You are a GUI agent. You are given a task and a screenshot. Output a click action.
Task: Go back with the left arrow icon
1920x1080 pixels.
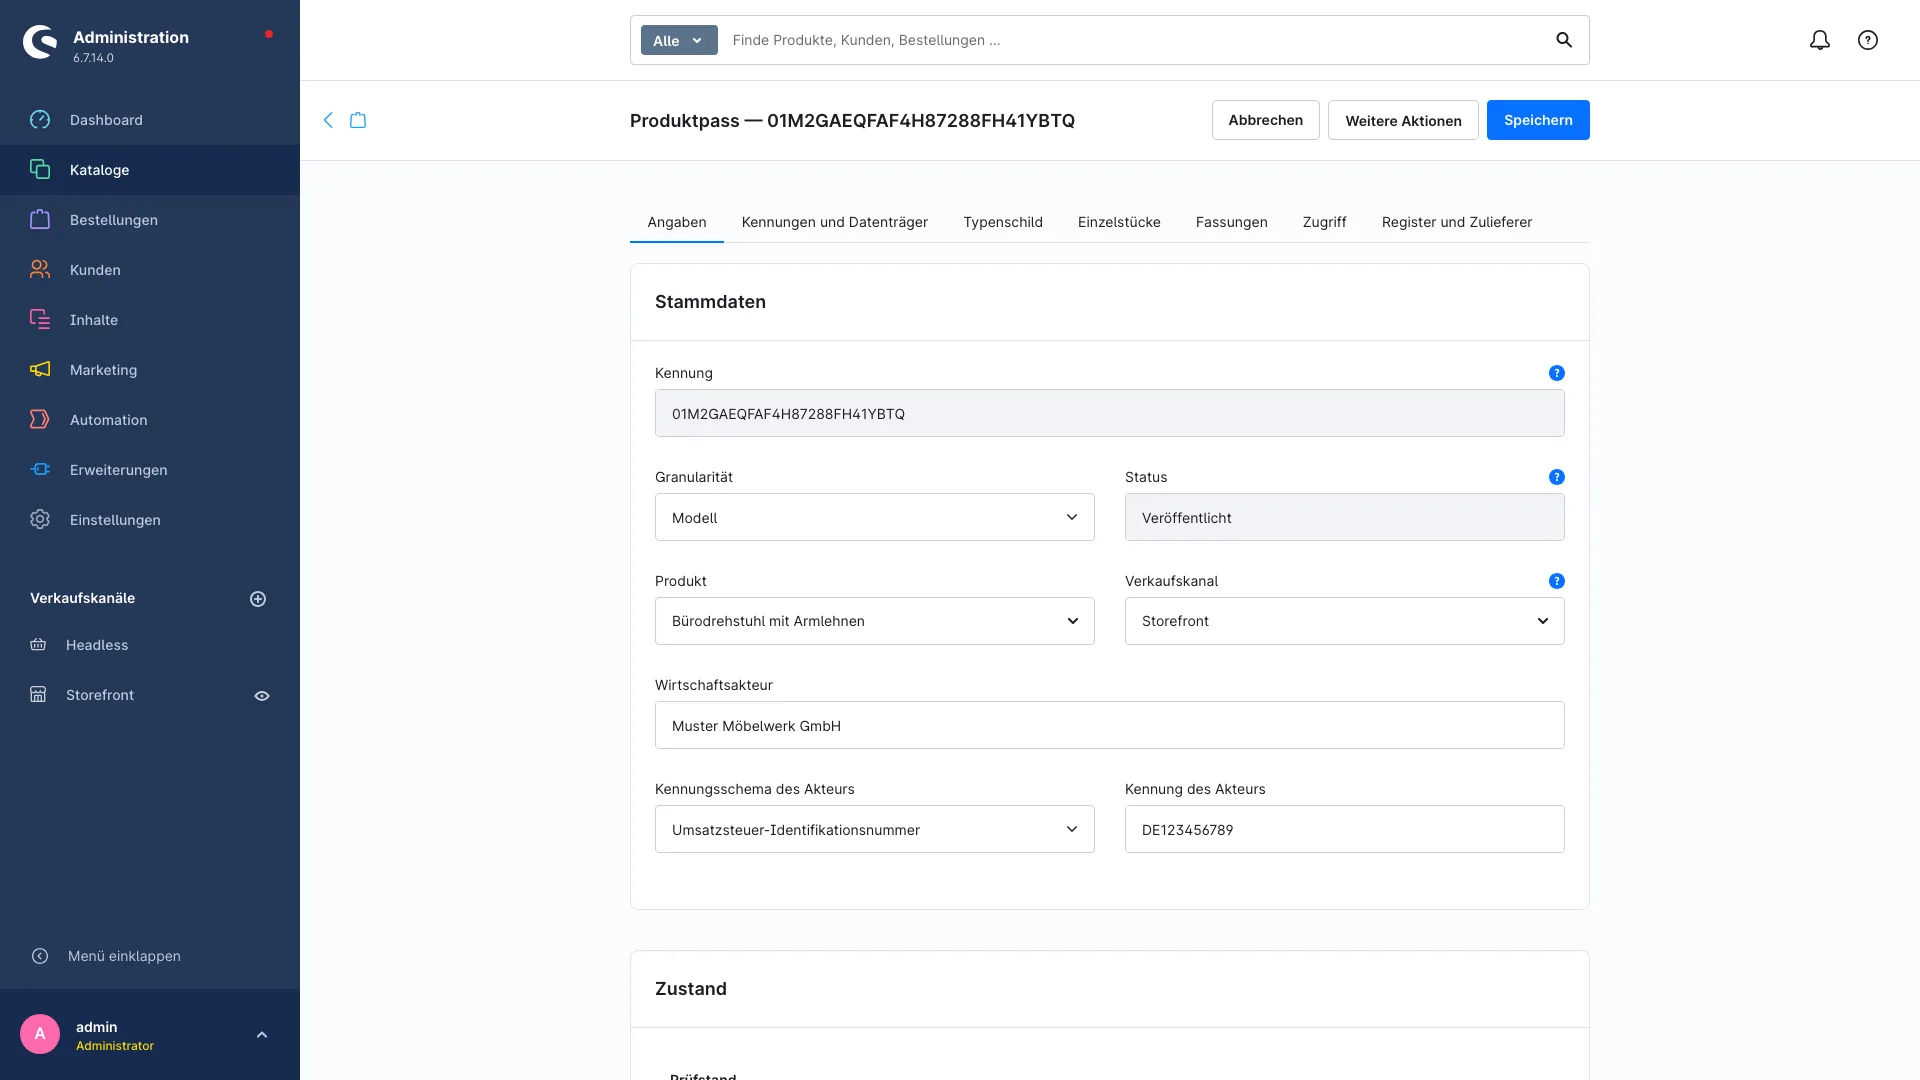tap(328, 120)
